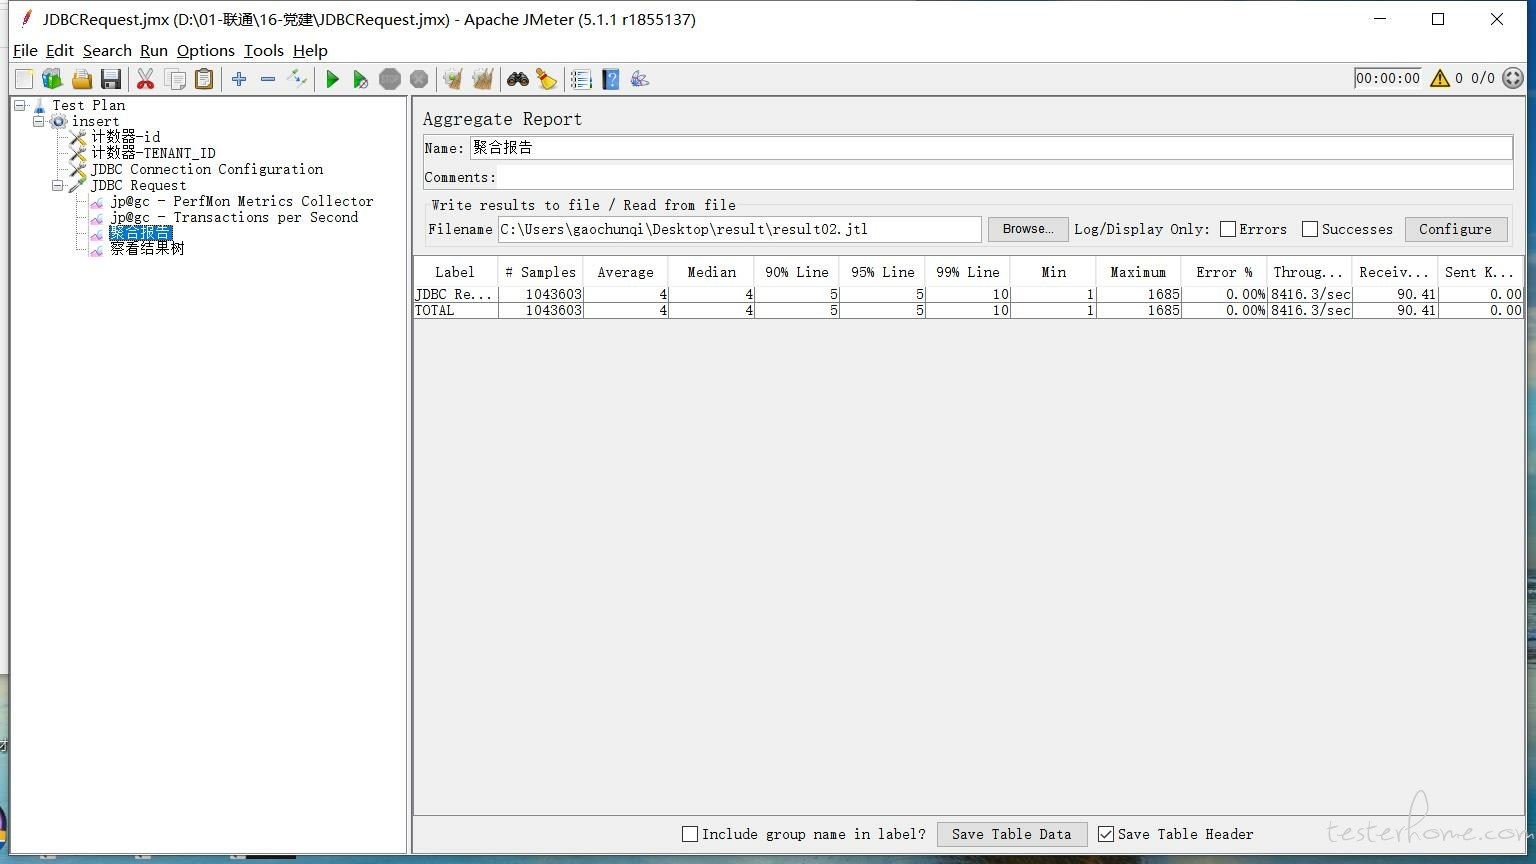Viewport: 1536px width, 864px height.
Task: Select the 计数器-id element
Action: (x=125, y=137)
